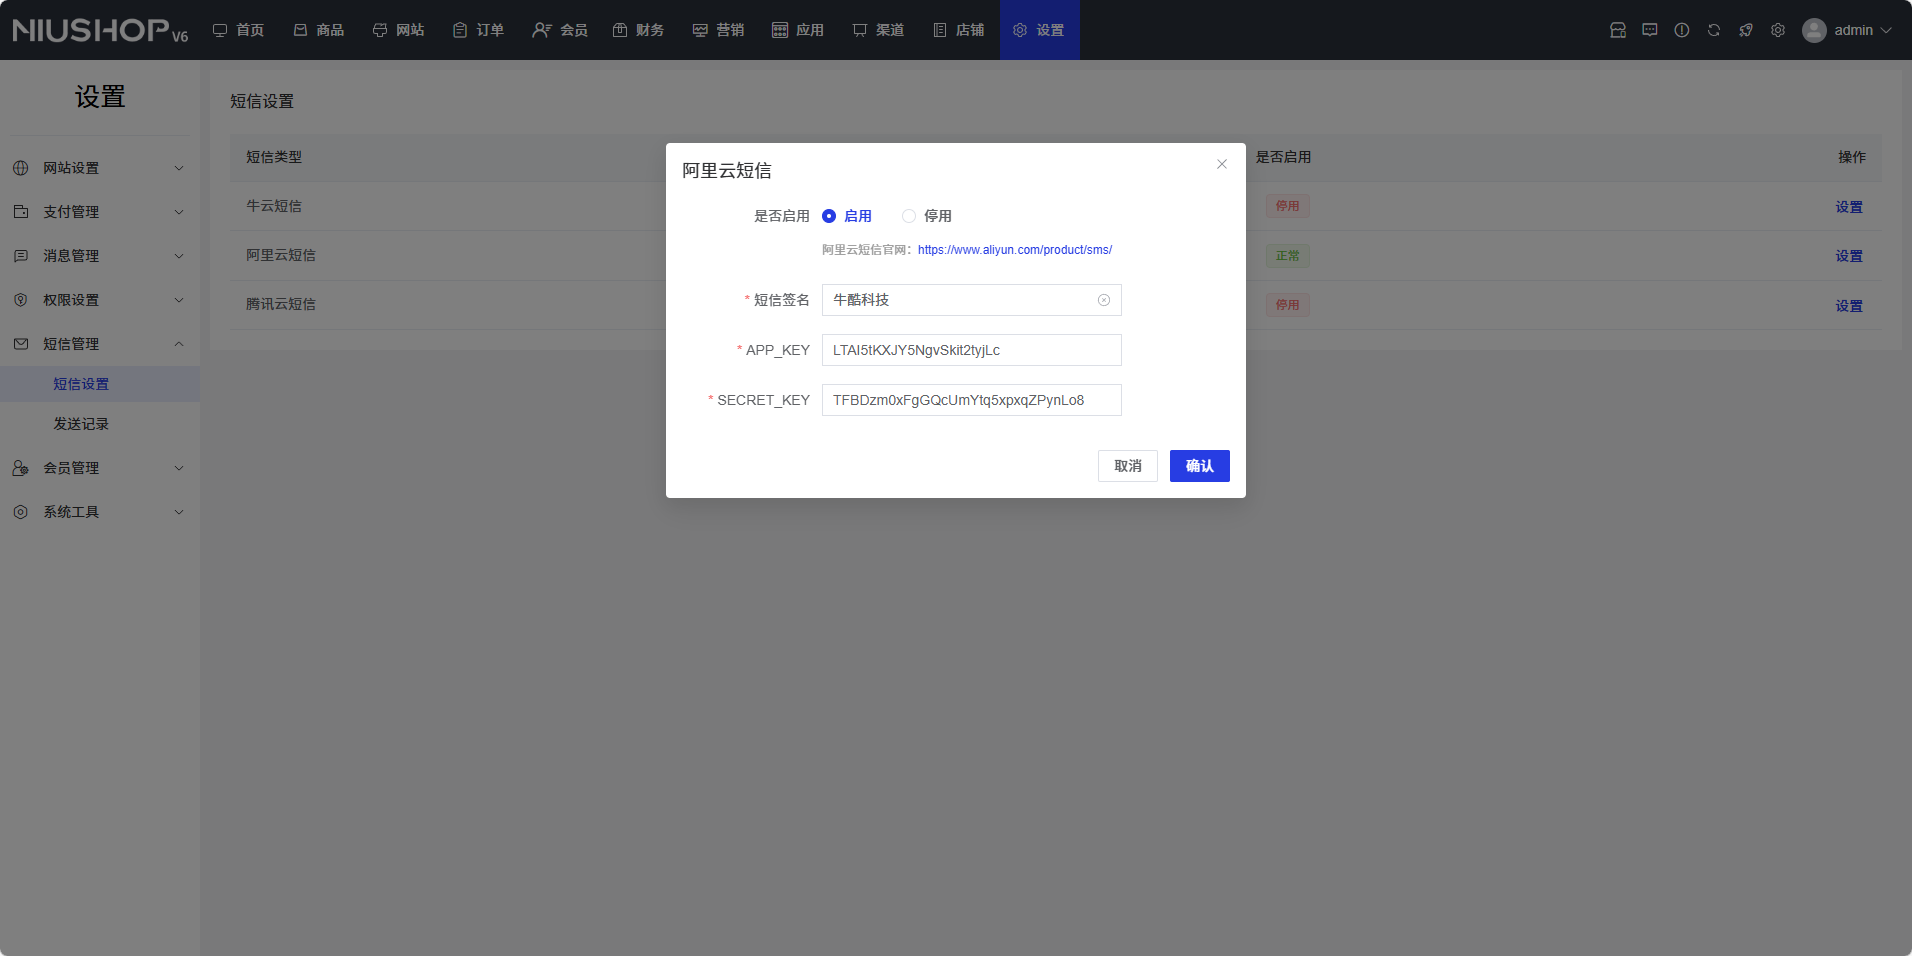The width and height of the screenshot is (1912, 956).
Task: Expand the 支付管理 sidebar section
Action: [x=100, y=212]
